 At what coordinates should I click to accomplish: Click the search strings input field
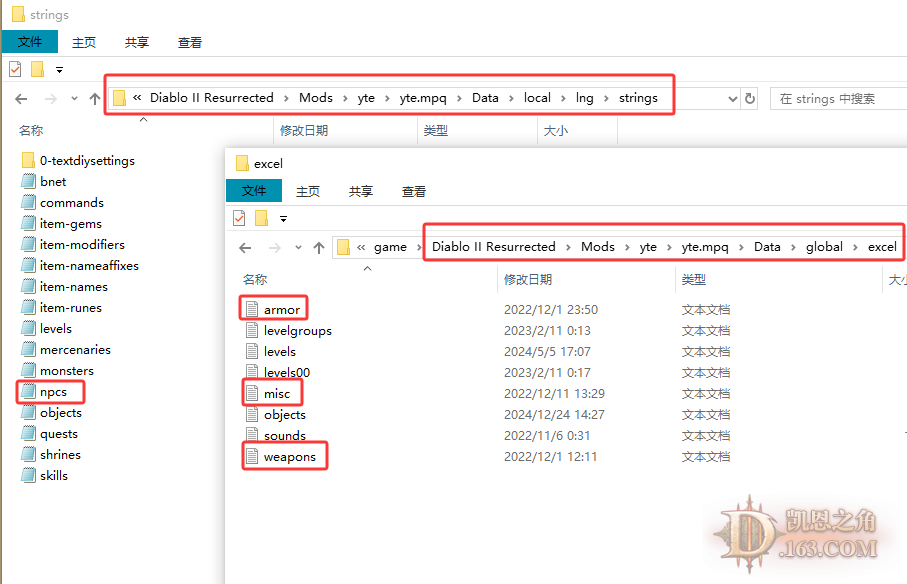(838, 99)
